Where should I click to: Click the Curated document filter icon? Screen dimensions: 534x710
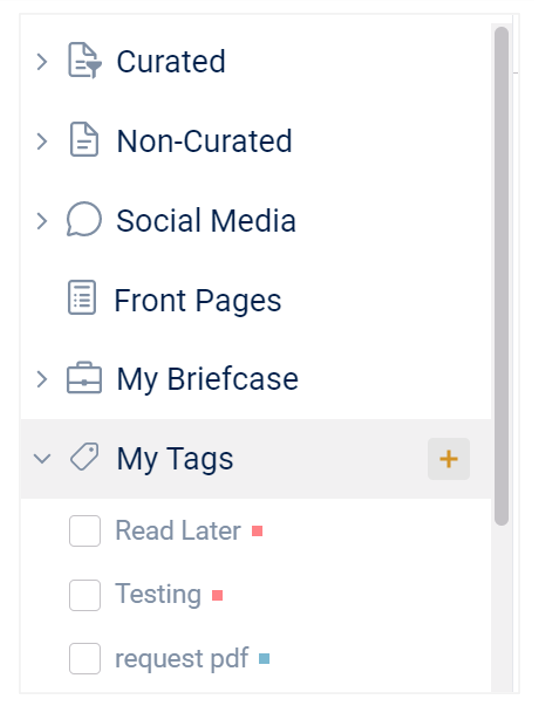coord(85,60)
